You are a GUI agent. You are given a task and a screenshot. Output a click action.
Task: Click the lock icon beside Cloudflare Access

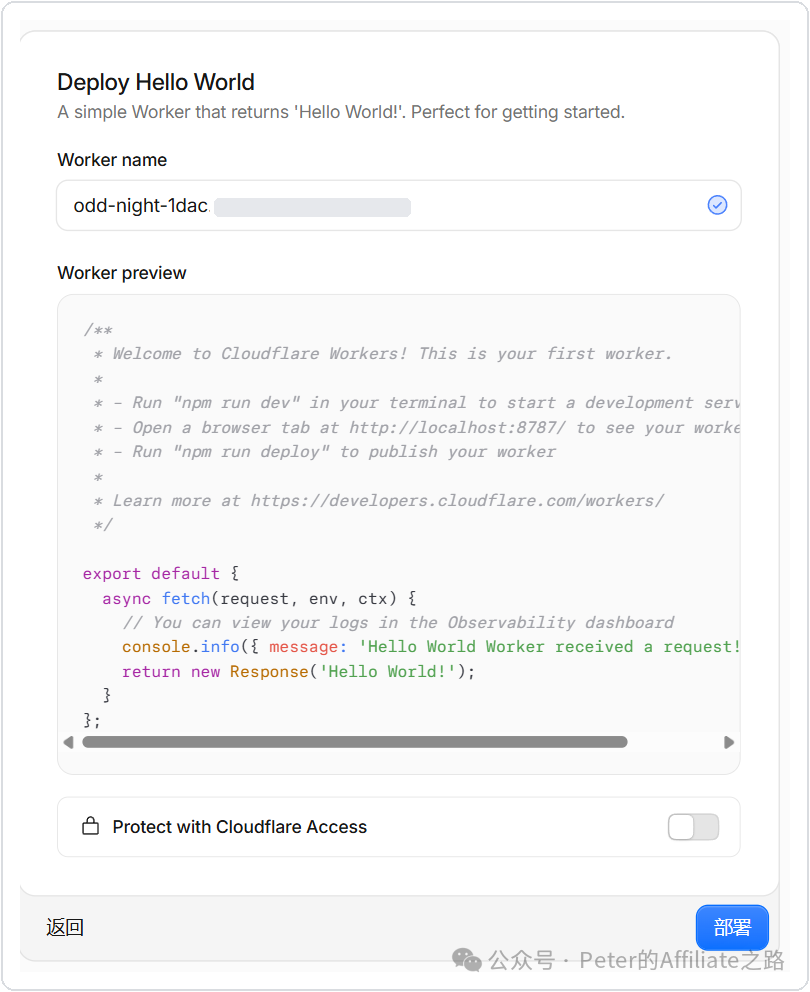[90, 826]
